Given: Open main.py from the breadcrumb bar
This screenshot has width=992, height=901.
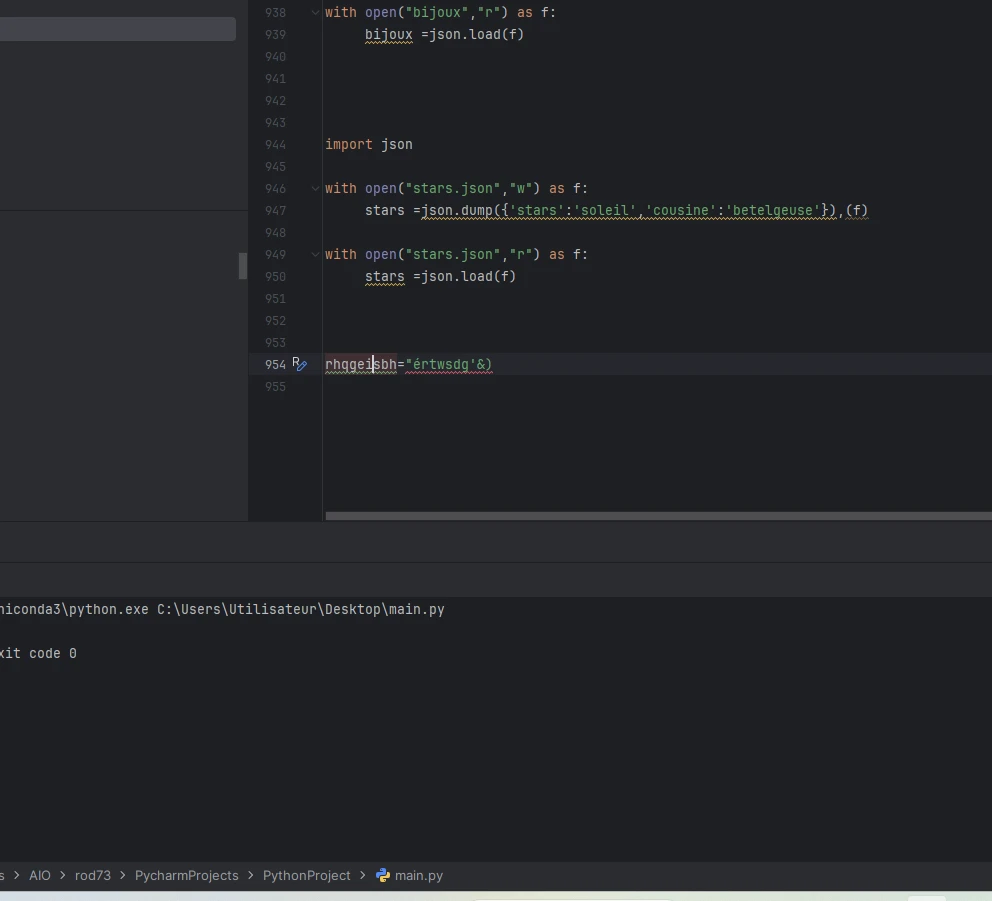Looking at the screenshot, I should tap(418, 875).
